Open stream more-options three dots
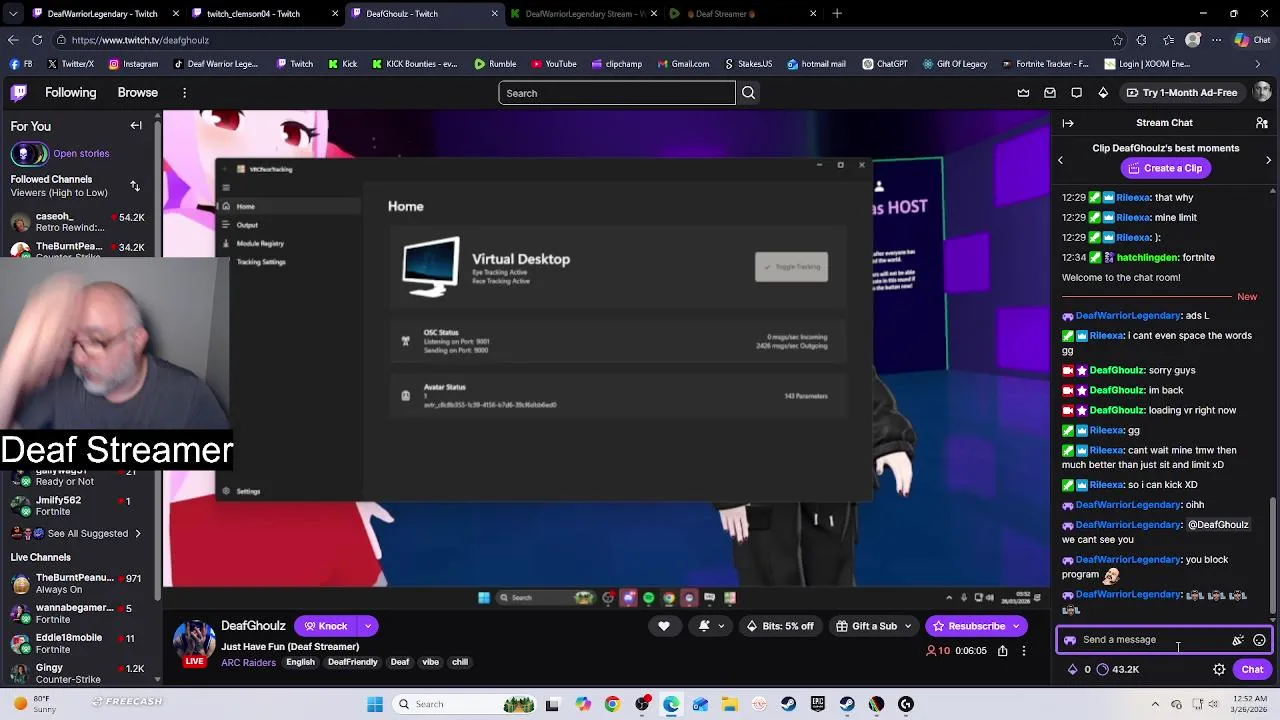1280x720 pixels. click(x=1023, y=651)
